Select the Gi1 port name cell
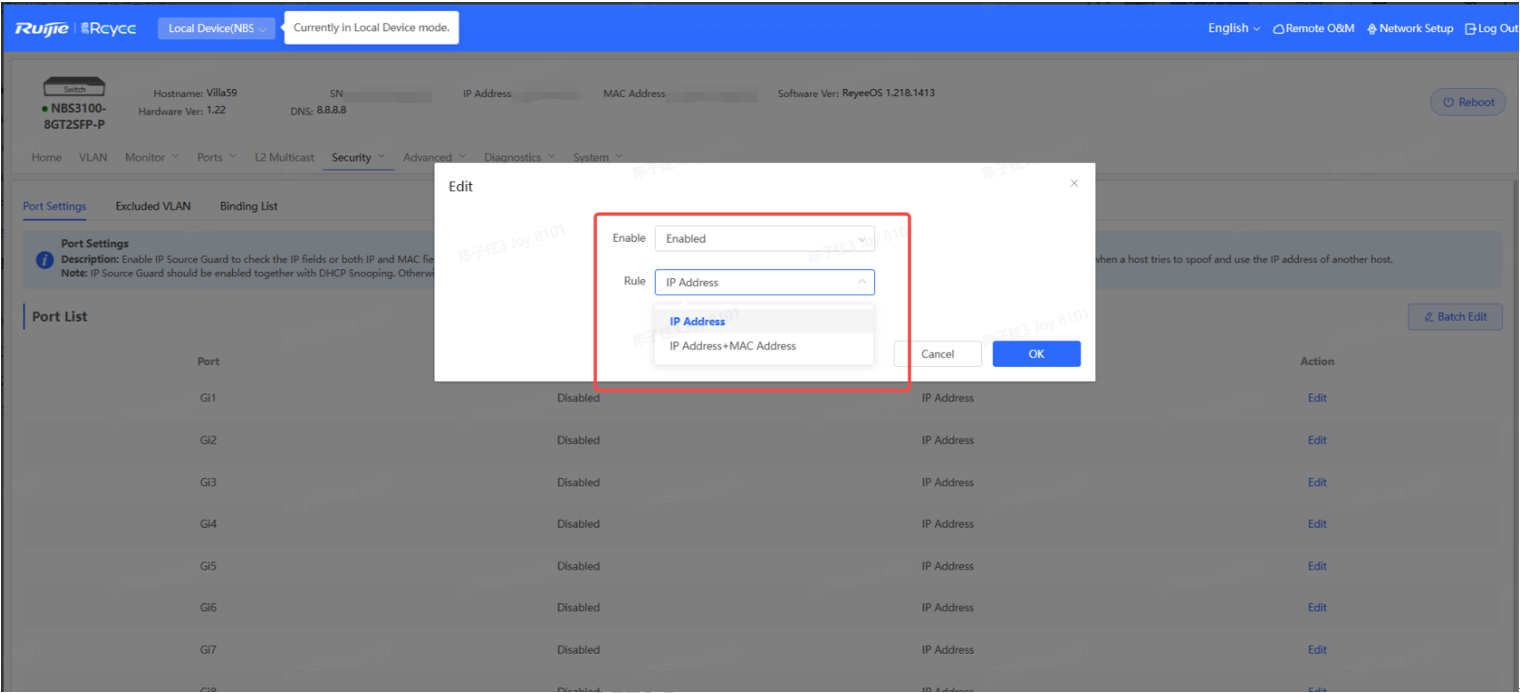The image size is (1520, 693). (208, 398)
